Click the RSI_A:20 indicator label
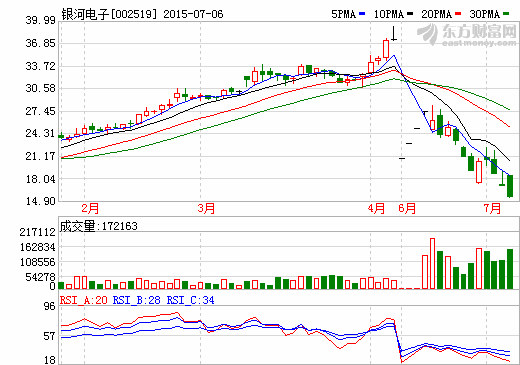 pos(84,300)
